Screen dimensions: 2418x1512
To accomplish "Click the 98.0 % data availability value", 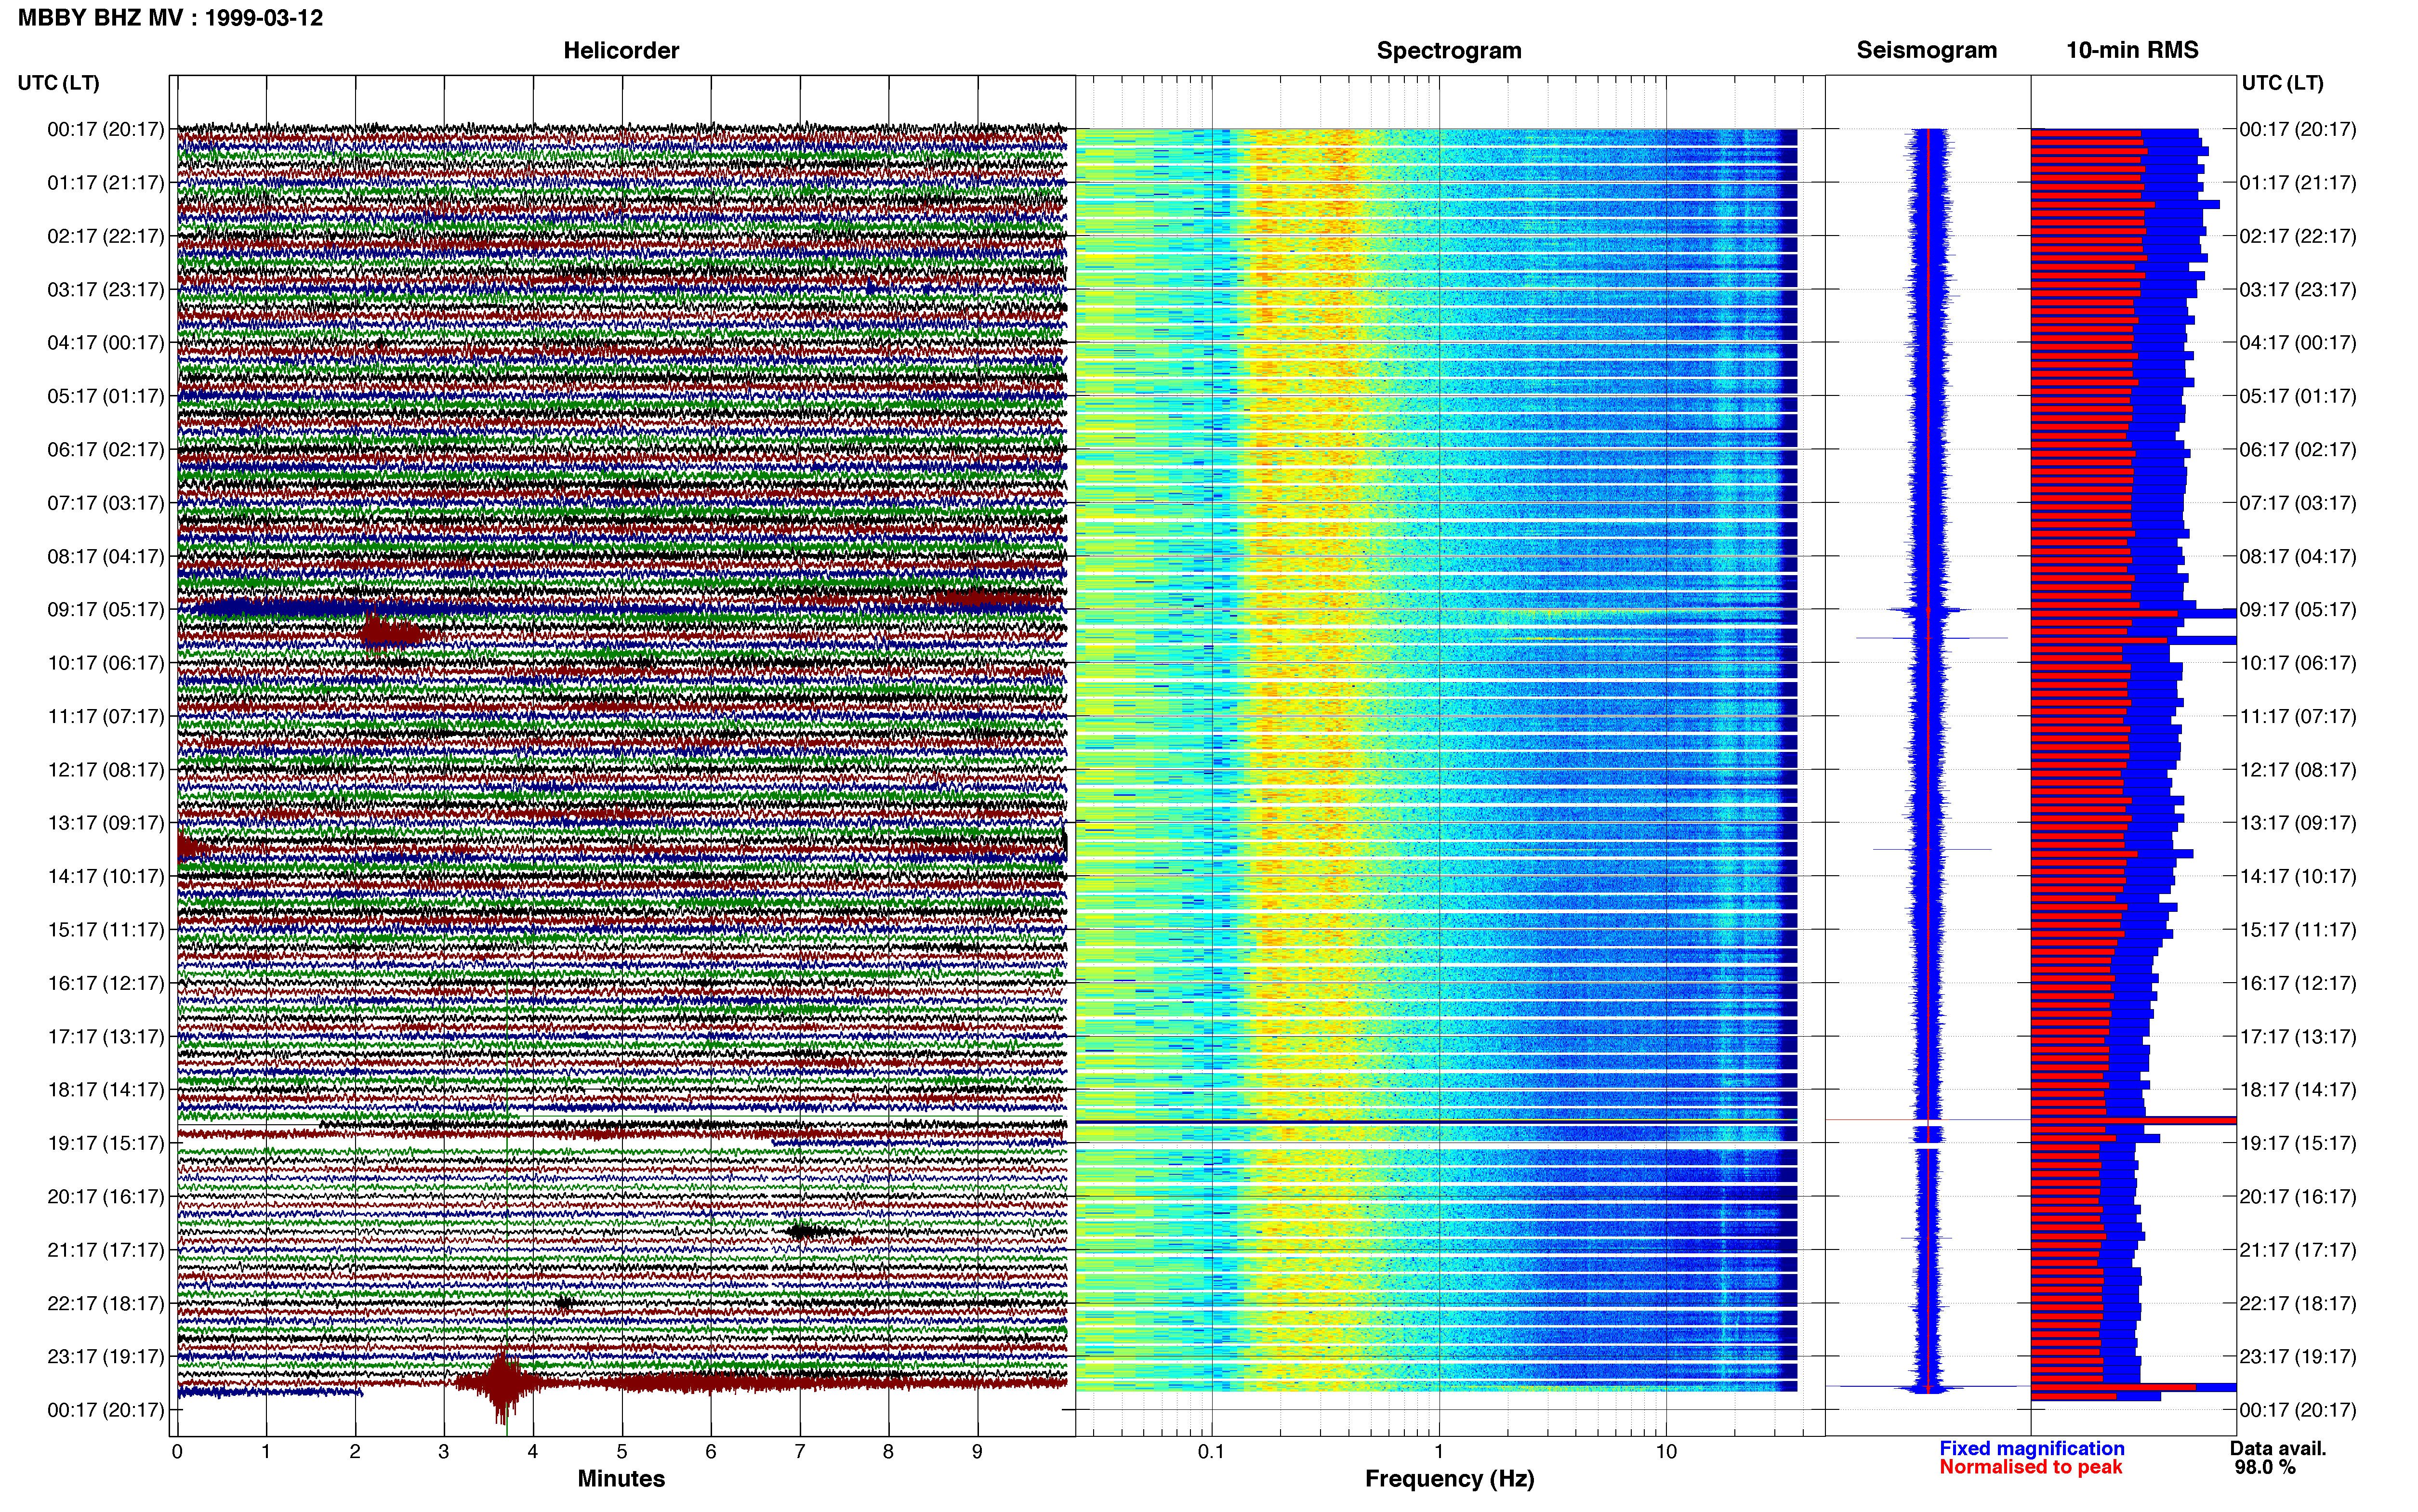I will pos(2265,1467).
